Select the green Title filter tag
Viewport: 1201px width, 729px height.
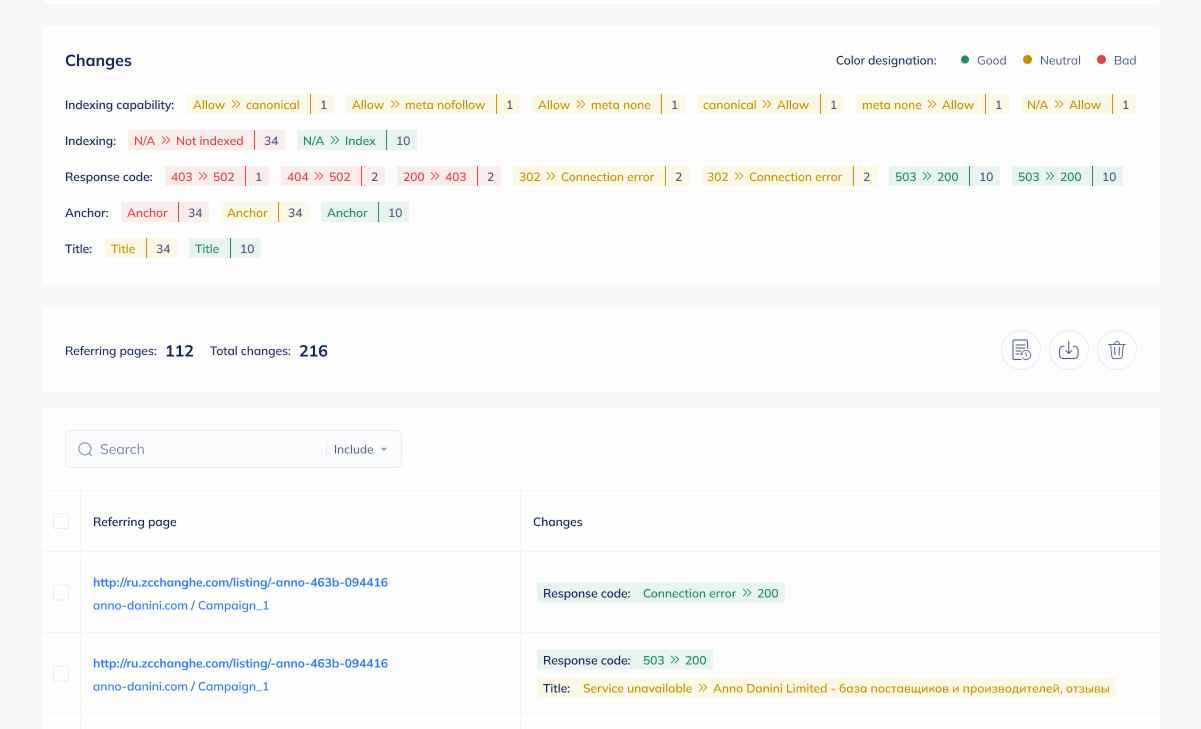tap(207, 249)
